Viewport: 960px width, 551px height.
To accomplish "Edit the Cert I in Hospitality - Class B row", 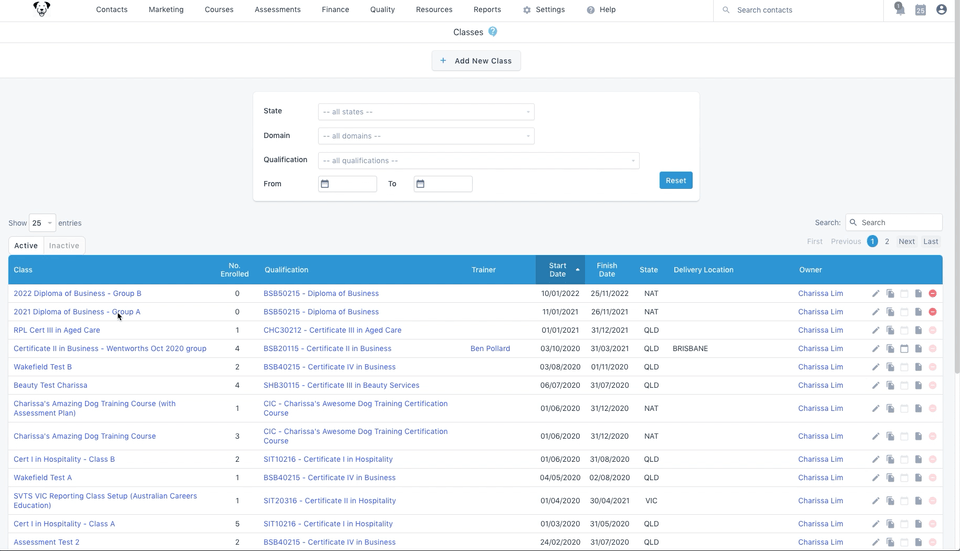I will 876,459.
